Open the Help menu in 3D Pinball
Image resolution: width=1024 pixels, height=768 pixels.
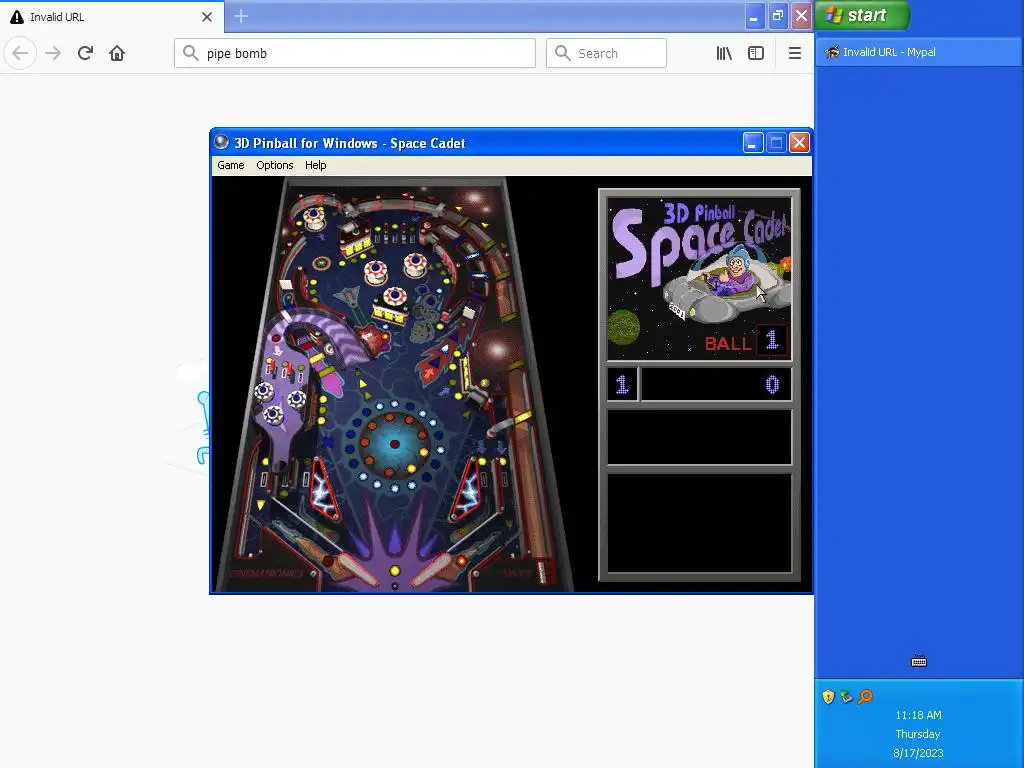click(315, 165)
